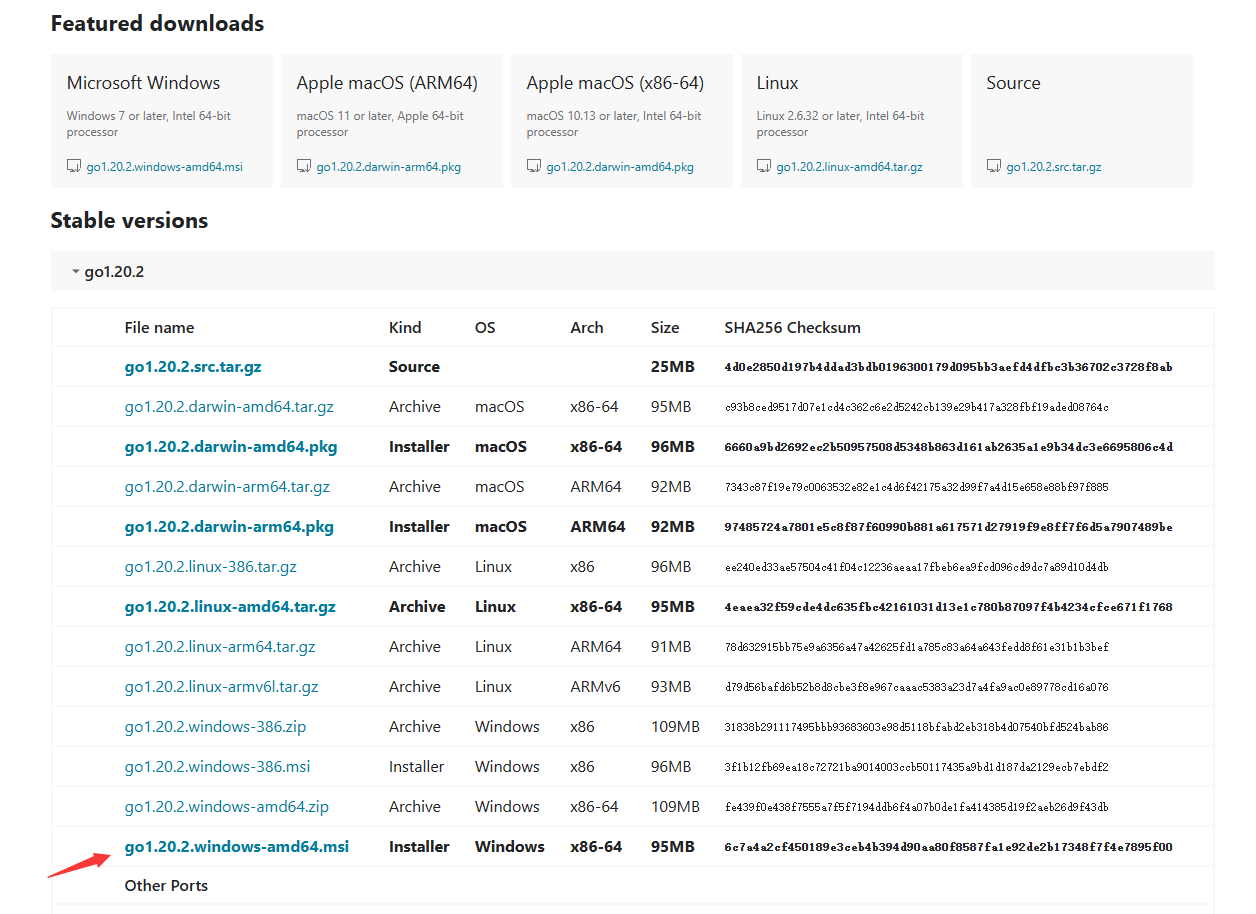The image size is (1256, 914).
Task: Click featured link go1.20.2.darwin-arm64.pkg
Action: point(389,167)
